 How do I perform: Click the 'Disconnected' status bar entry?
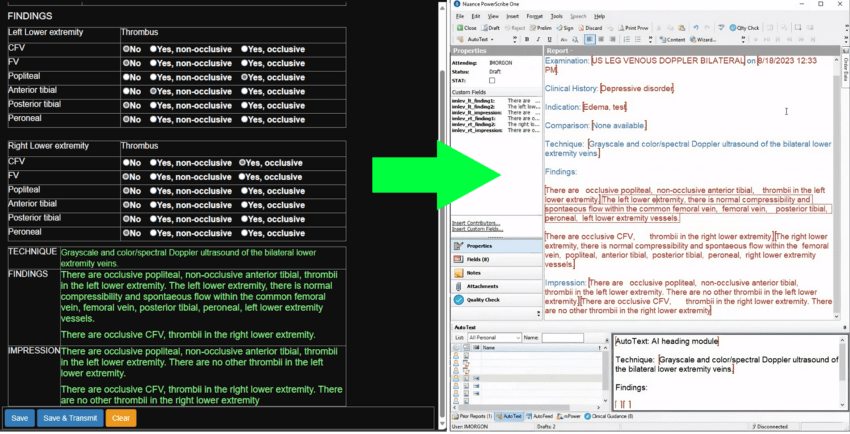tap(772, 427)
